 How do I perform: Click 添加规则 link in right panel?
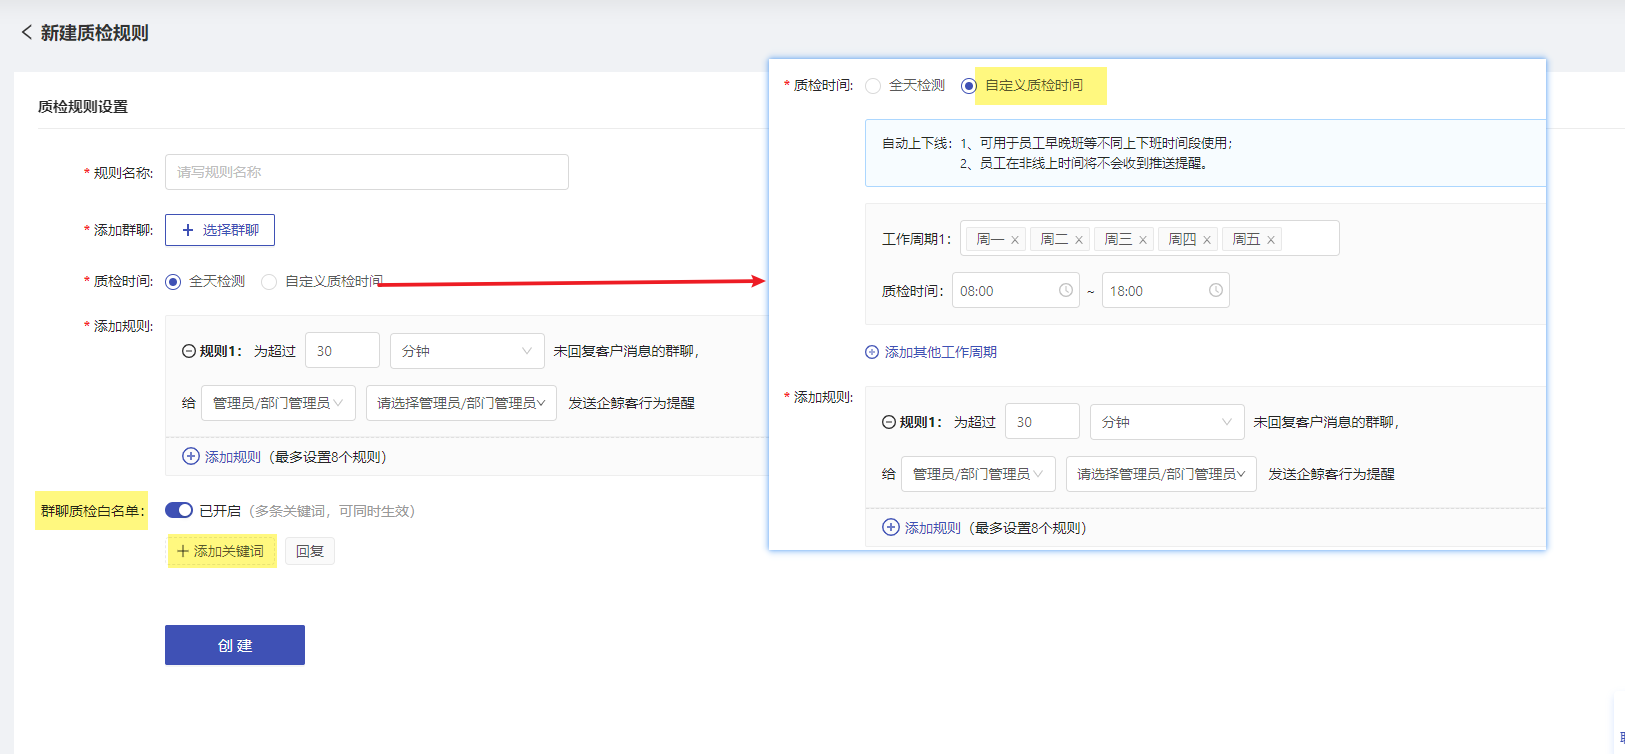coord(932,528)
